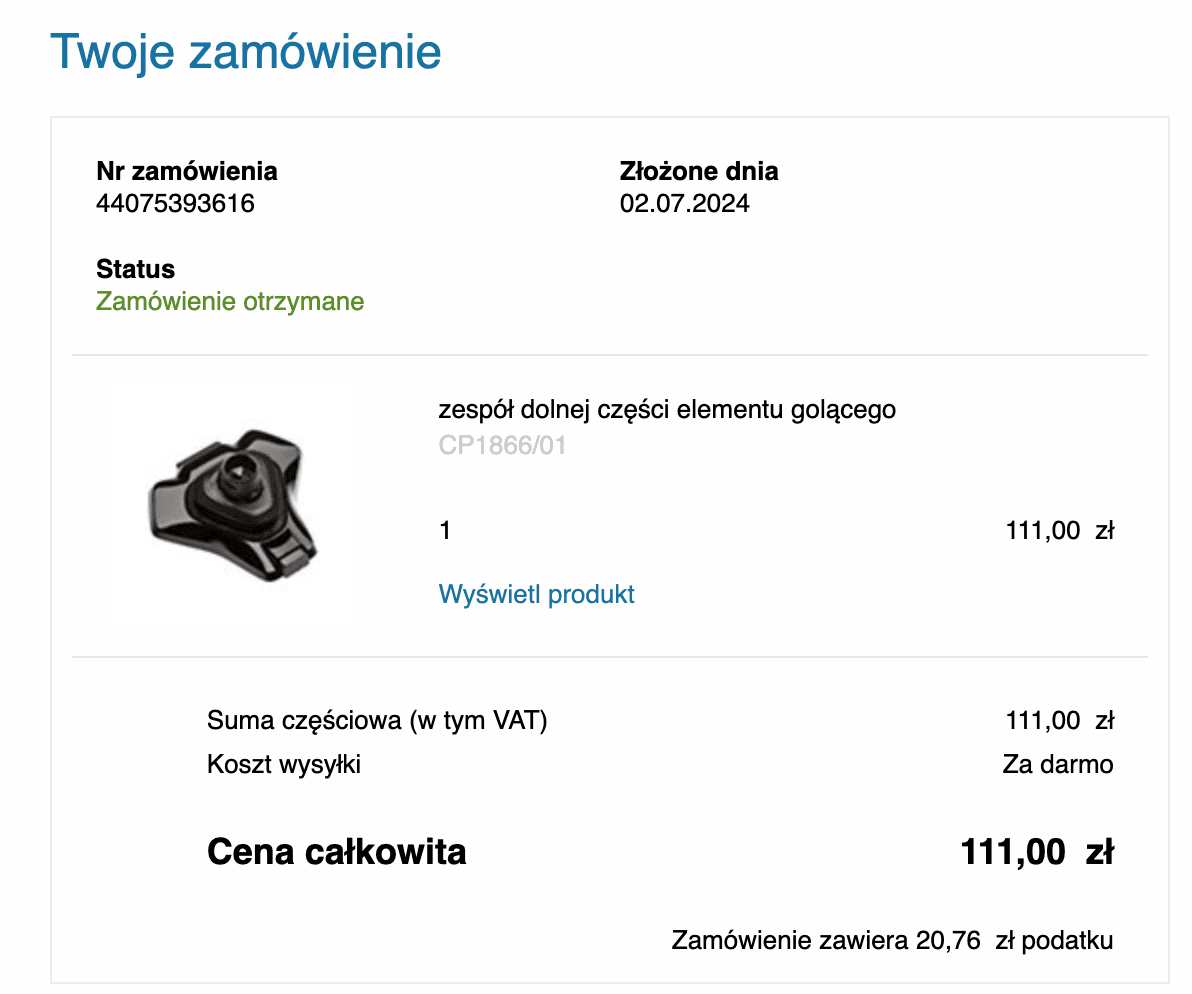Click the item price next to quantity
Screen dimensions: 1192x994
1060,530
